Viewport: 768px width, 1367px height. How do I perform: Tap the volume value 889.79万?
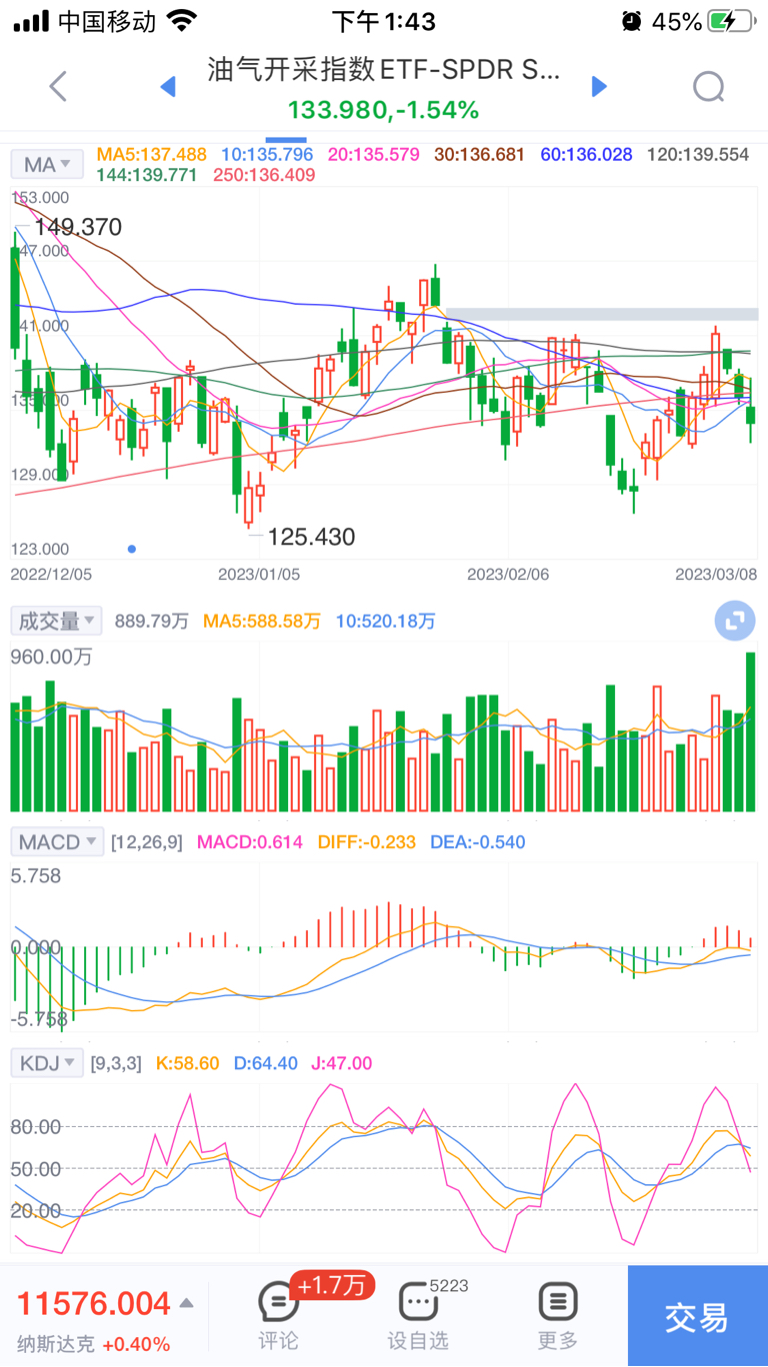151,621
